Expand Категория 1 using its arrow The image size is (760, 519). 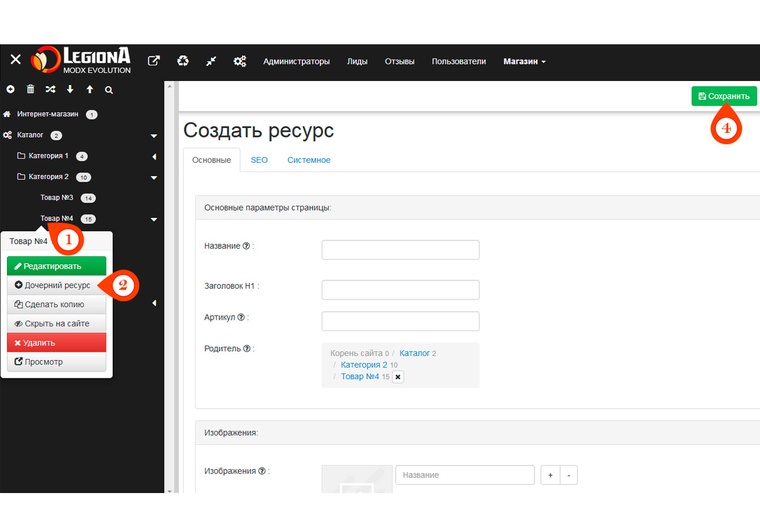click(154, 157)
